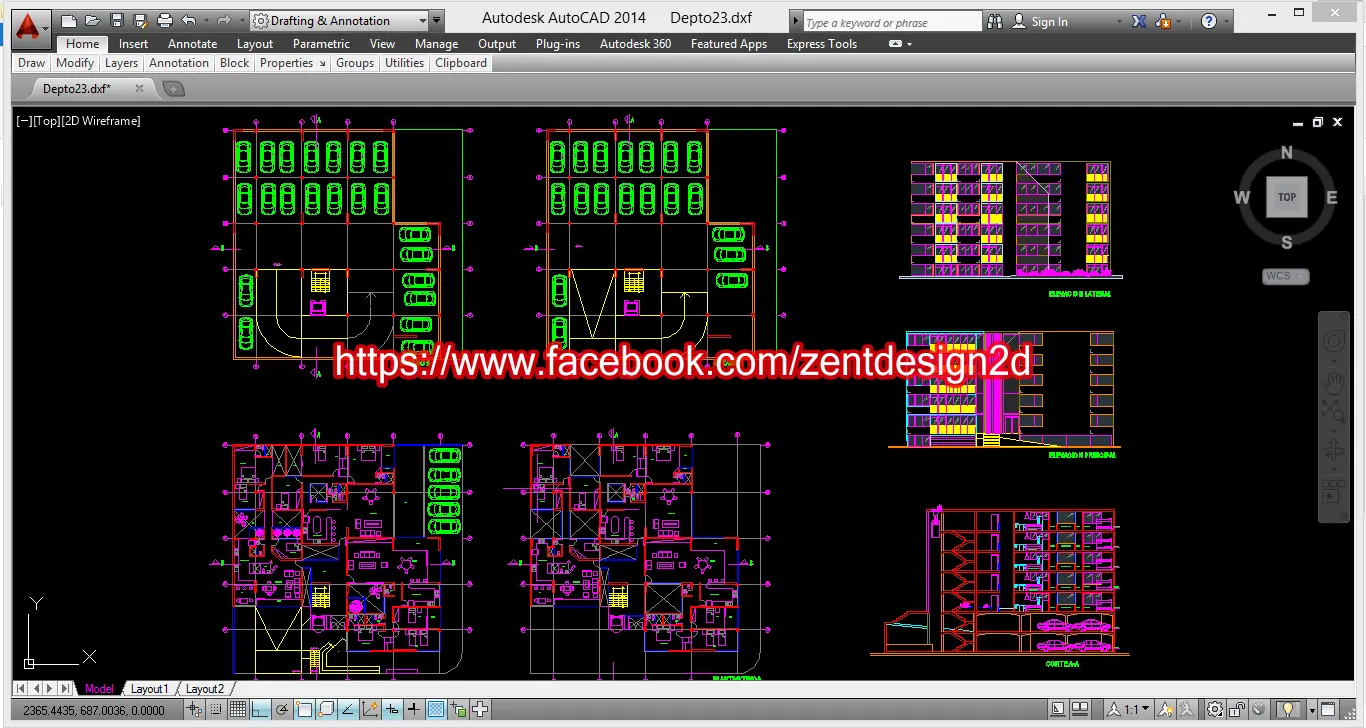Click the Clean Screen icon in status bar
This screenshot has height=728, width=1366.
point(1328,710)
